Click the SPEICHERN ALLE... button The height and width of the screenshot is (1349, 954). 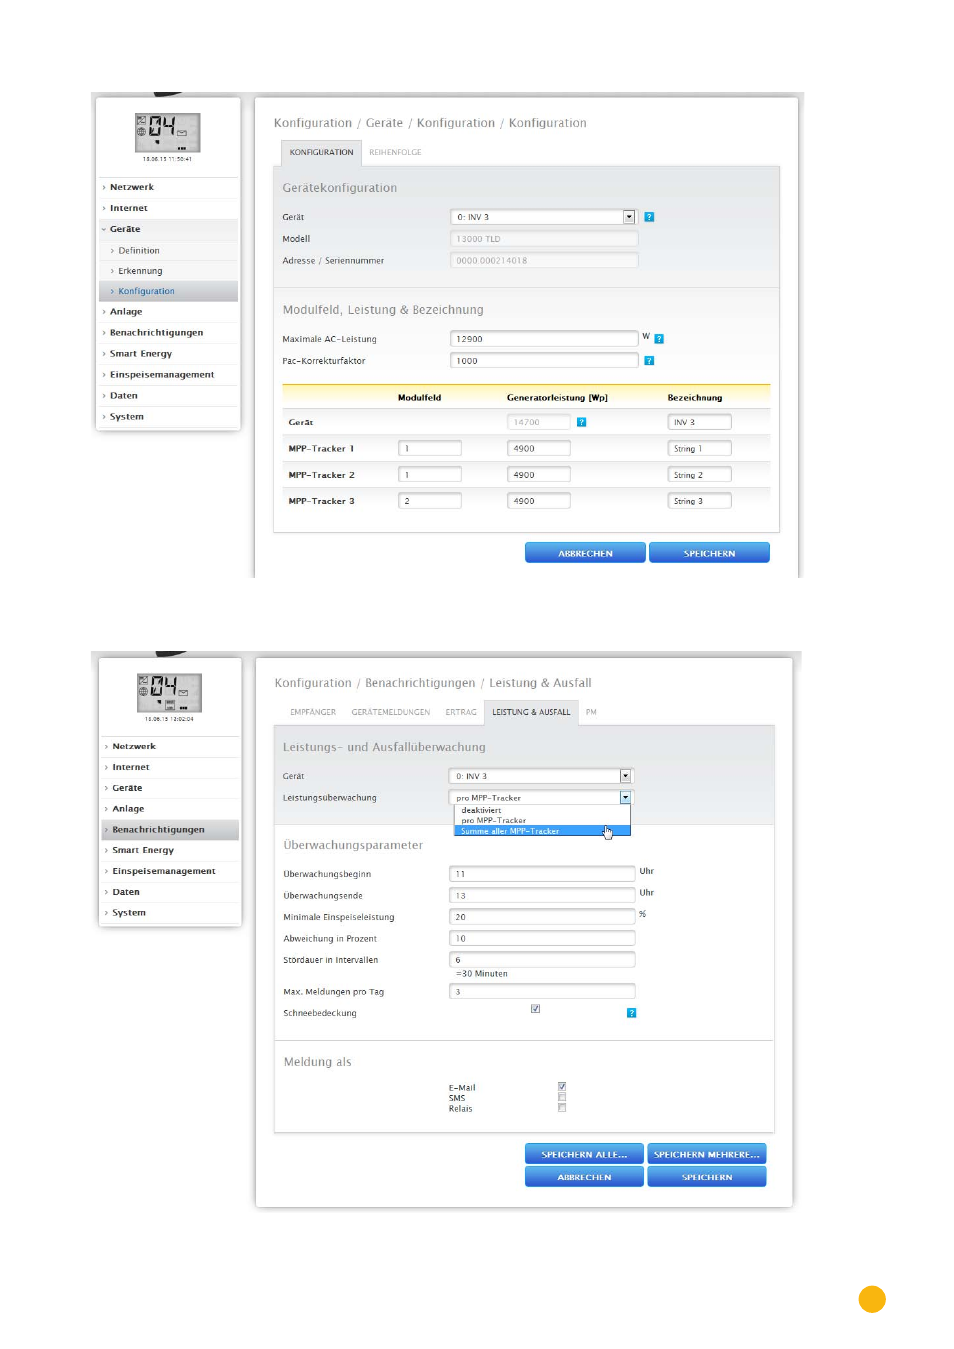(x=584, y=1154)
